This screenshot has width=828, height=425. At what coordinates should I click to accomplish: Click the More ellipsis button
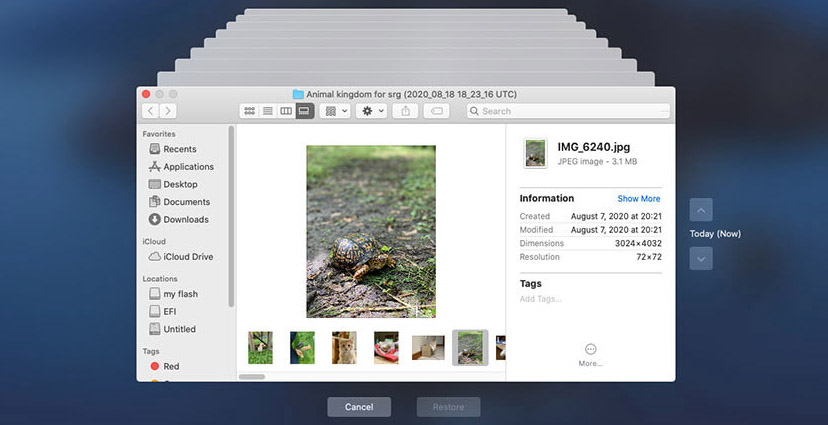pos(590,349)
